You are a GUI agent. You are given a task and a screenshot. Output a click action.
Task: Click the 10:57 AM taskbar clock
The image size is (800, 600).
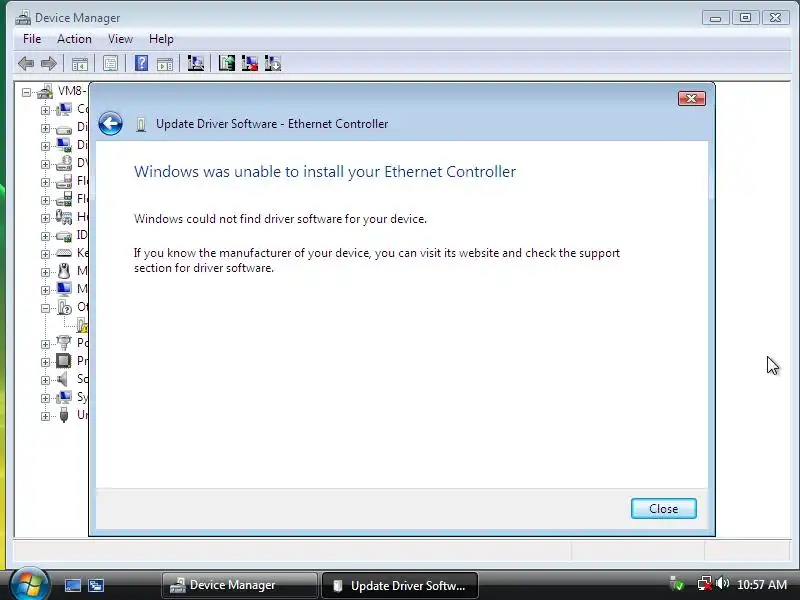(x=762, y=585)
